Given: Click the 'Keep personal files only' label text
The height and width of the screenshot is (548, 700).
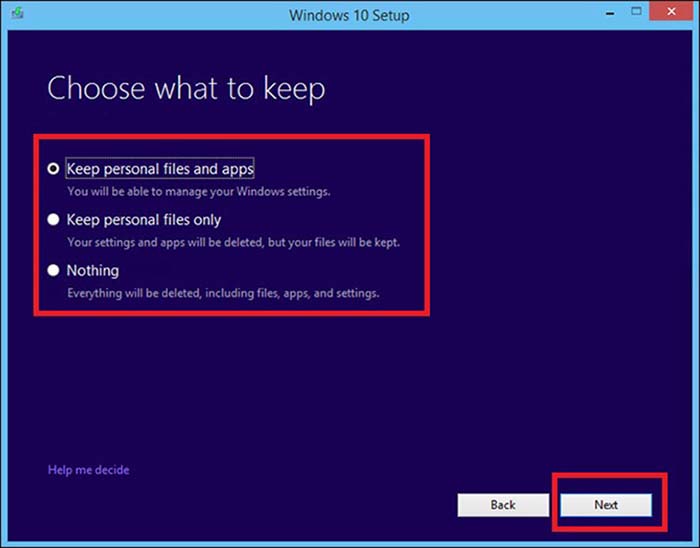Looking at the screenshot, I should tap(143, 220).
